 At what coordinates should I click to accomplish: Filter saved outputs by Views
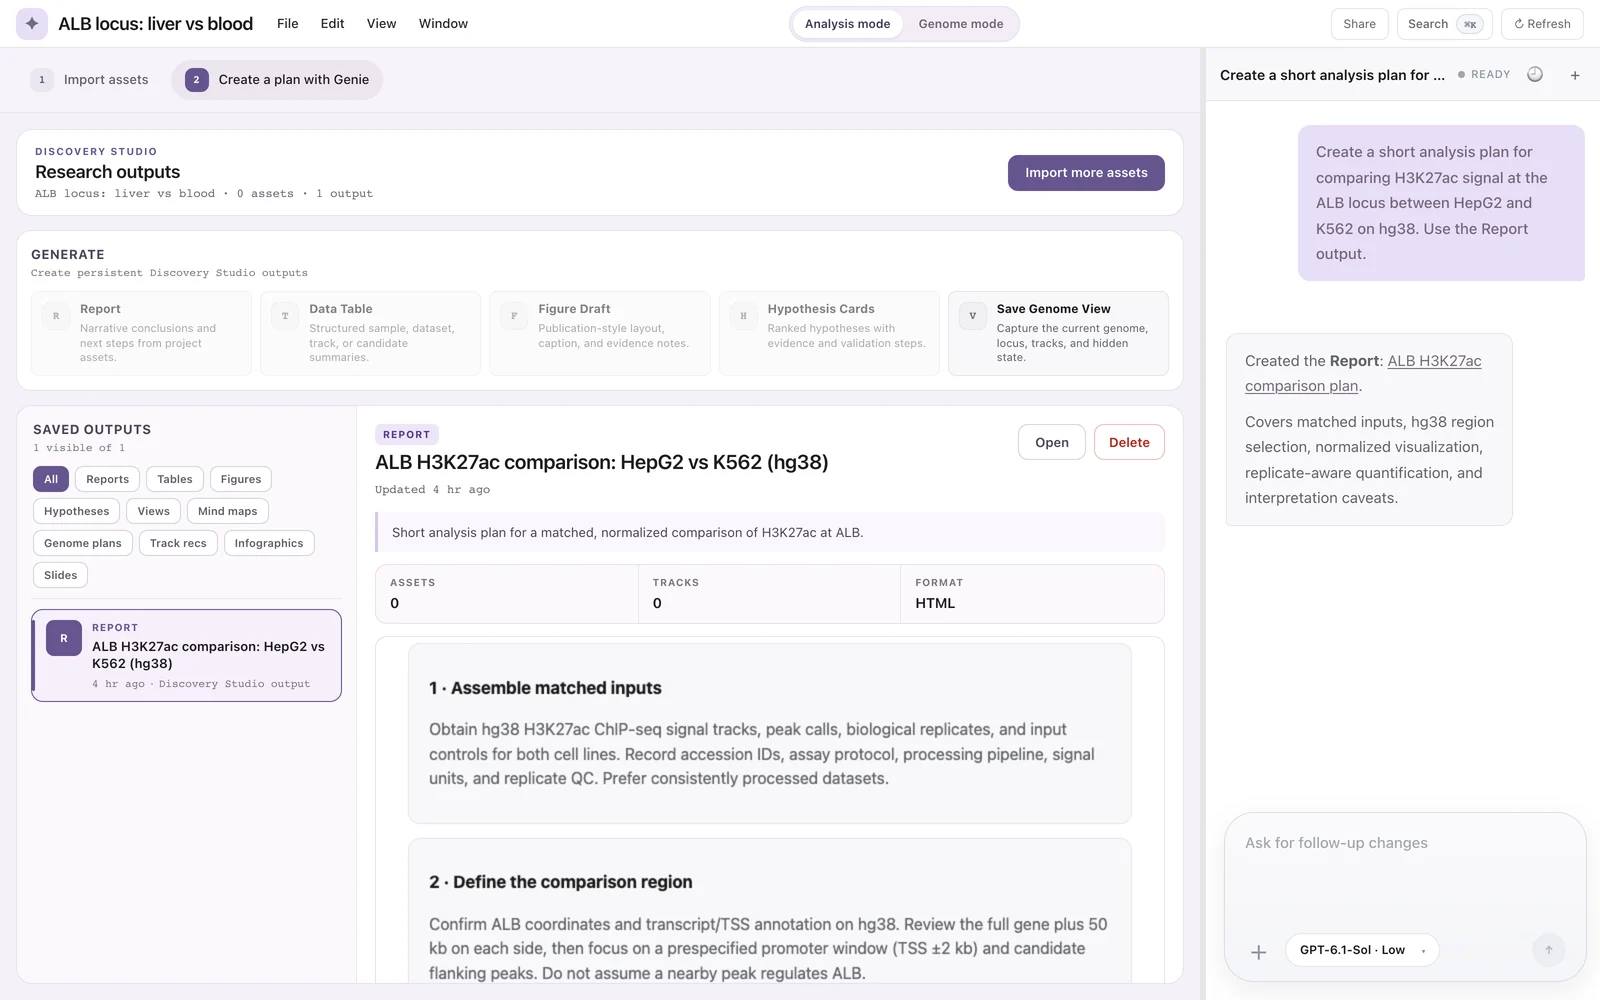click(x=154, y=511)
